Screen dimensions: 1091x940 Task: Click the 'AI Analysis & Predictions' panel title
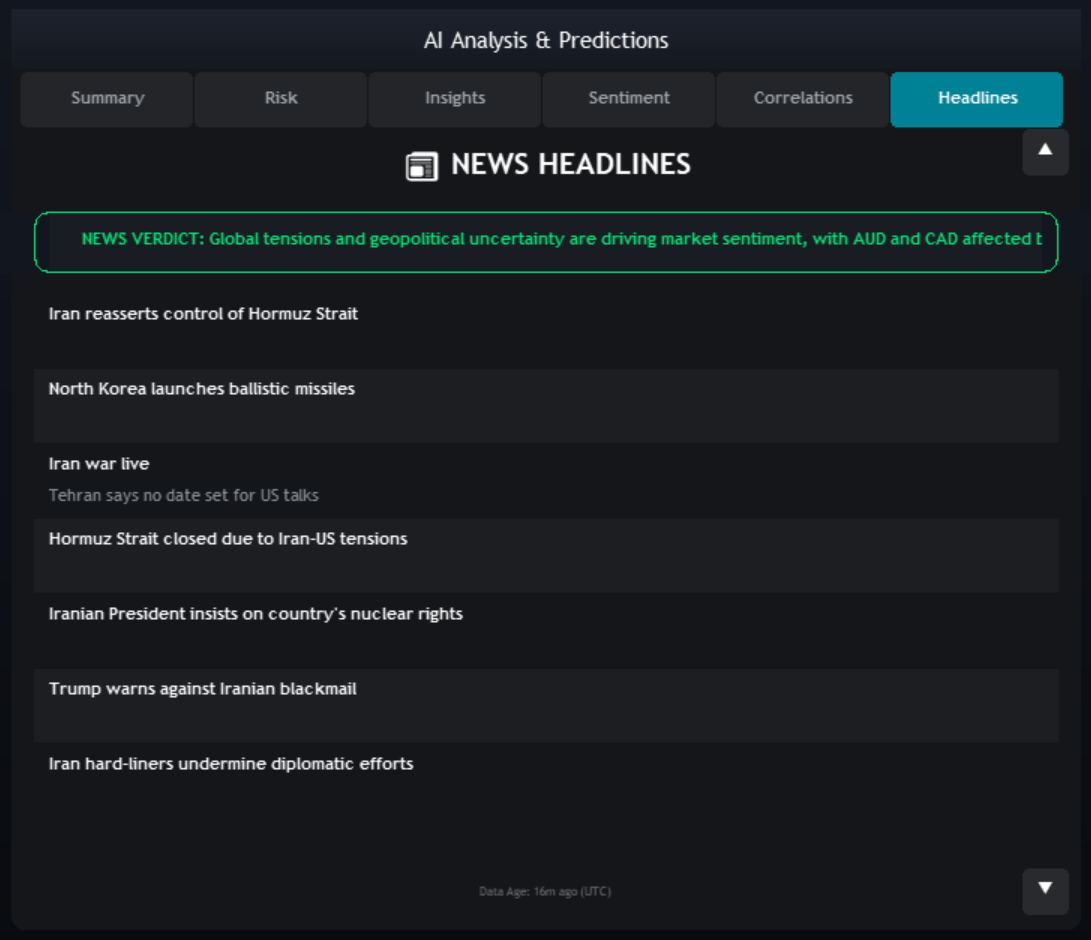point(546,40)
